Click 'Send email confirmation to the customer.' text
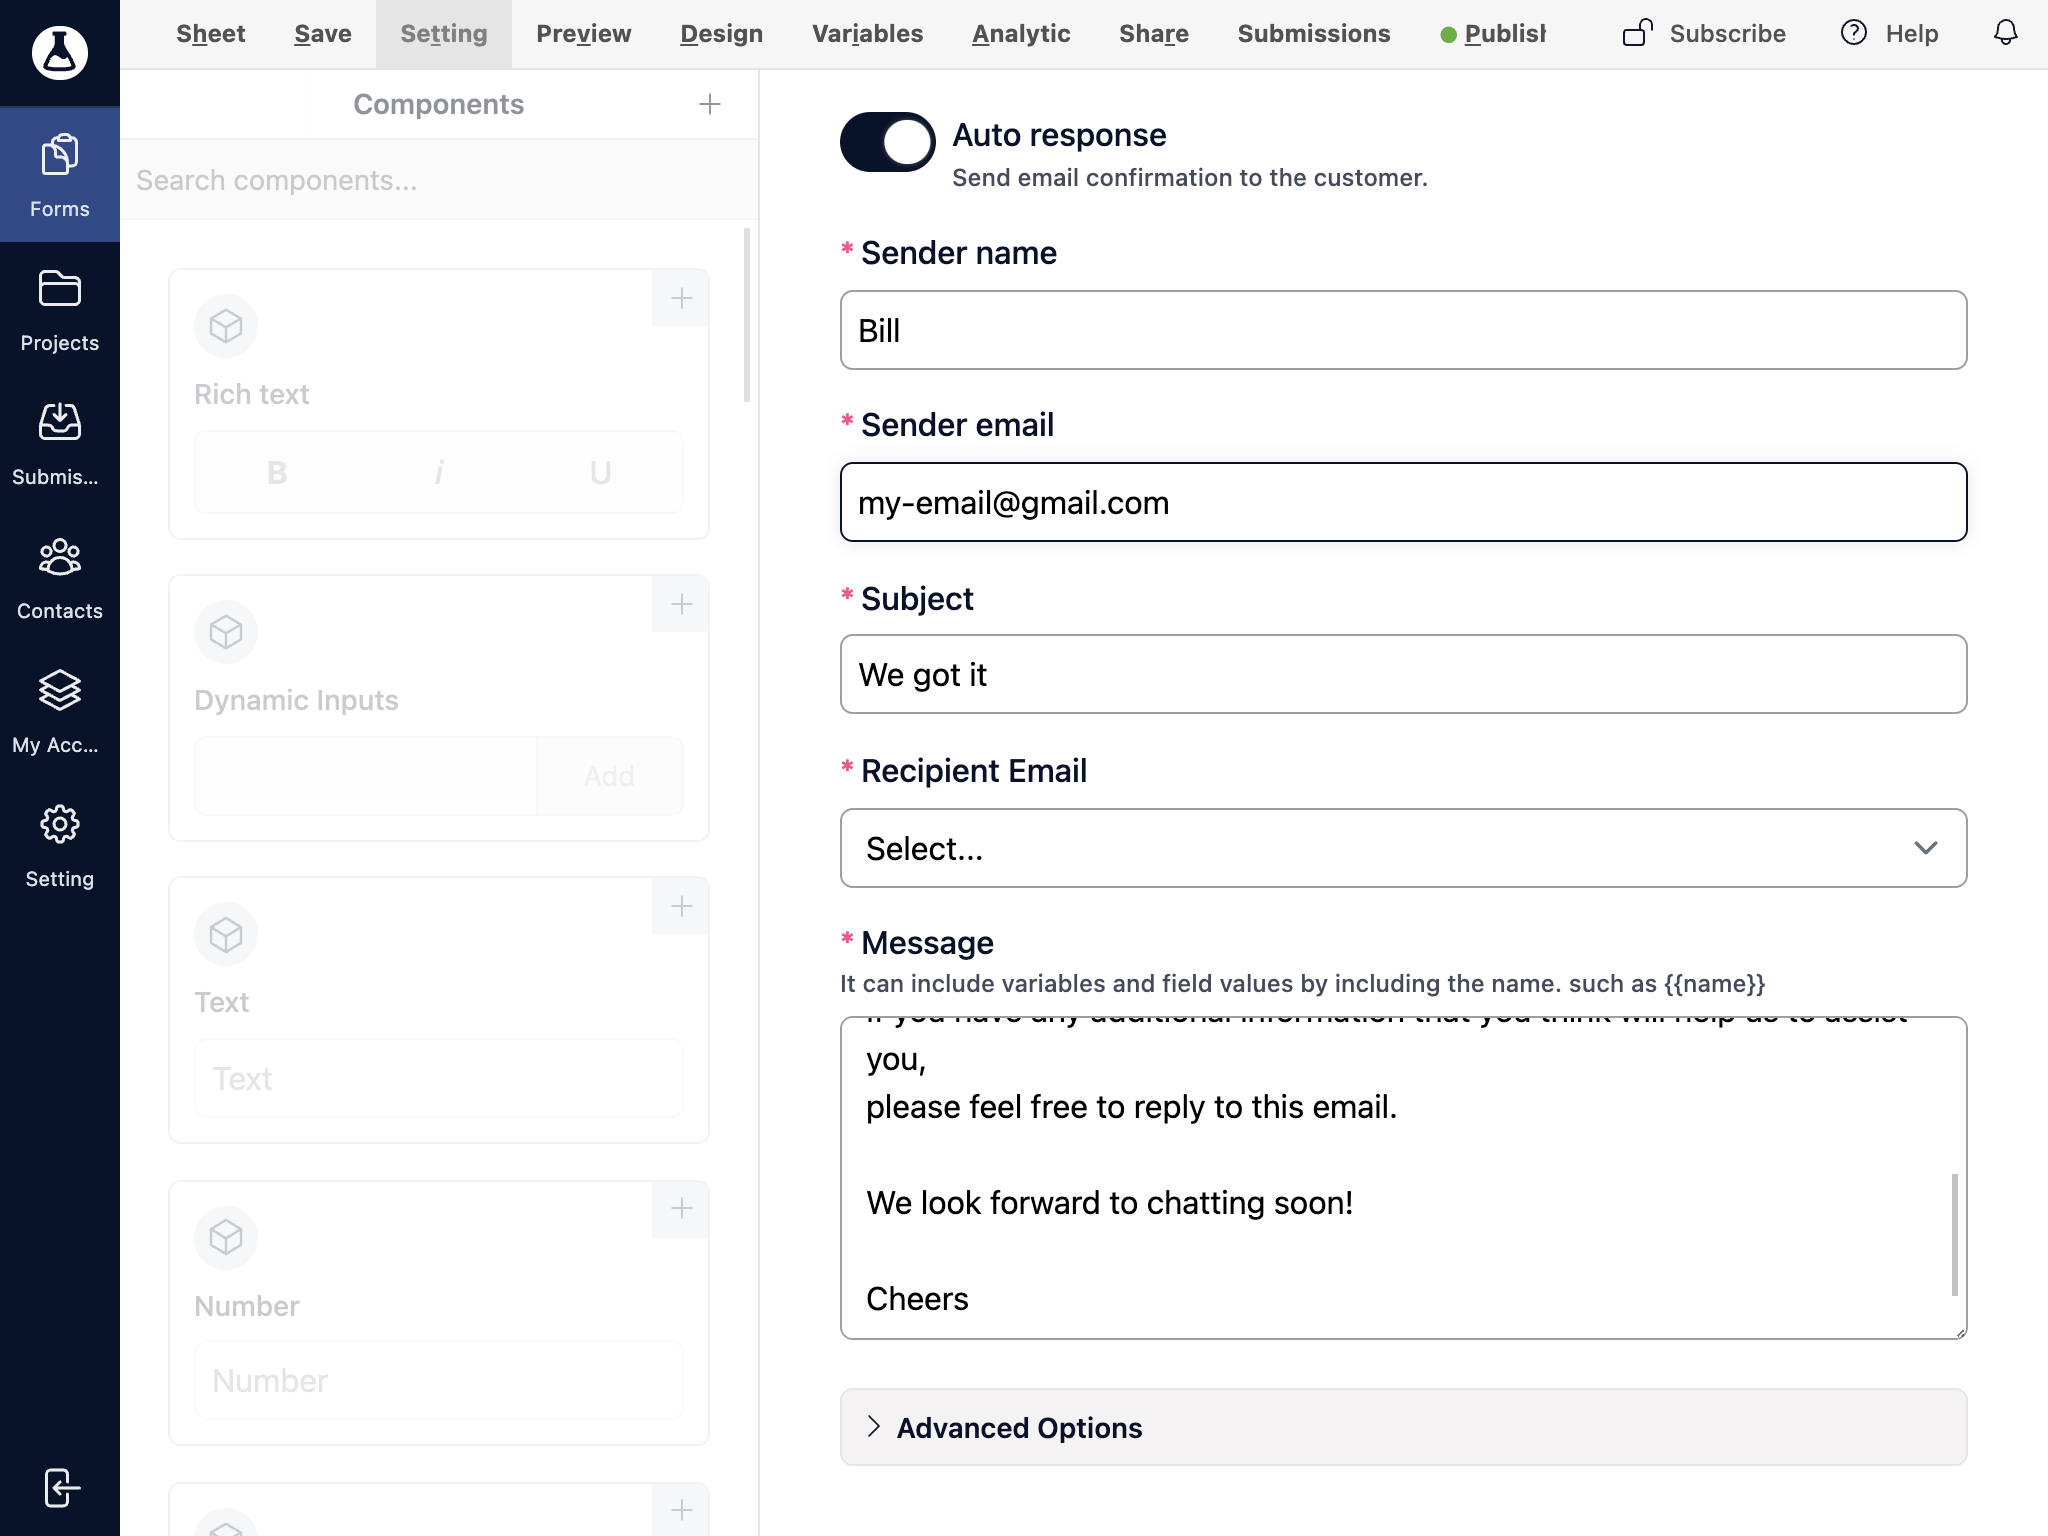The image size is (2048, 1536). point(1189,177)
